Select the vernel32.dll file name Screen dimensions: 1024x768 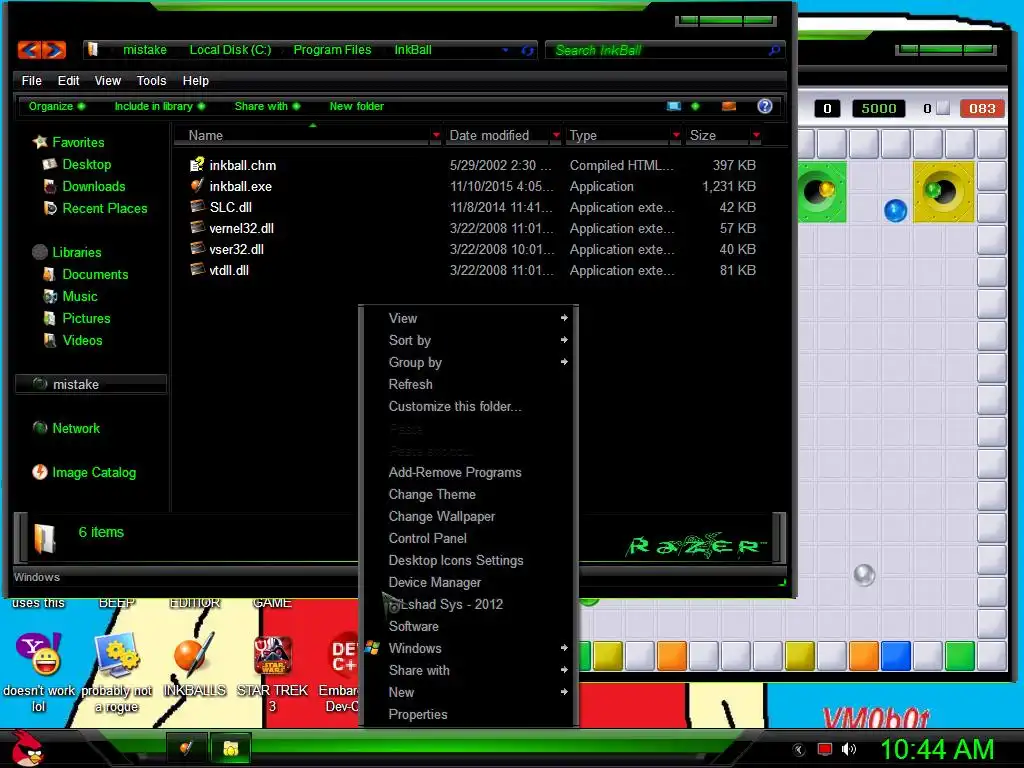[241, 229]
